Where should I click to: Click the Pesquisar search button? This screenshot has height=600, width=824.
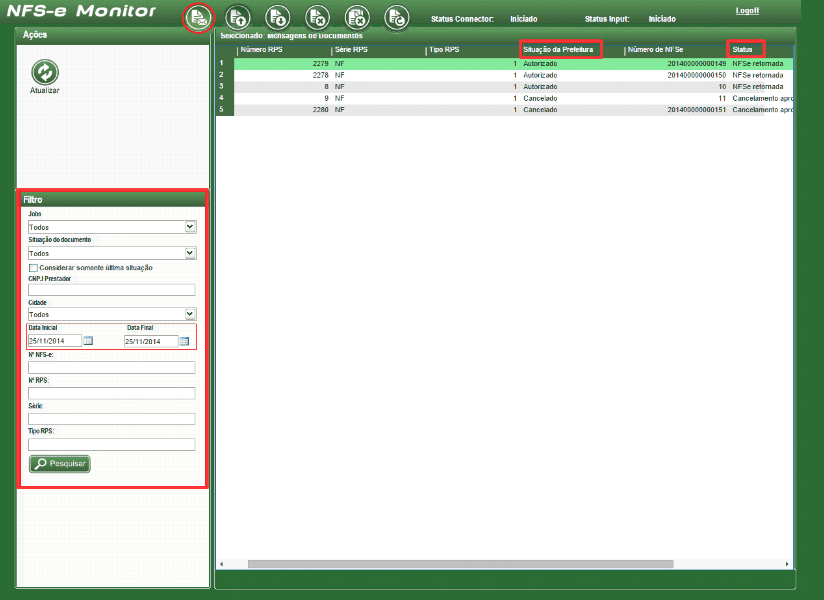click(x=60, y=464)
